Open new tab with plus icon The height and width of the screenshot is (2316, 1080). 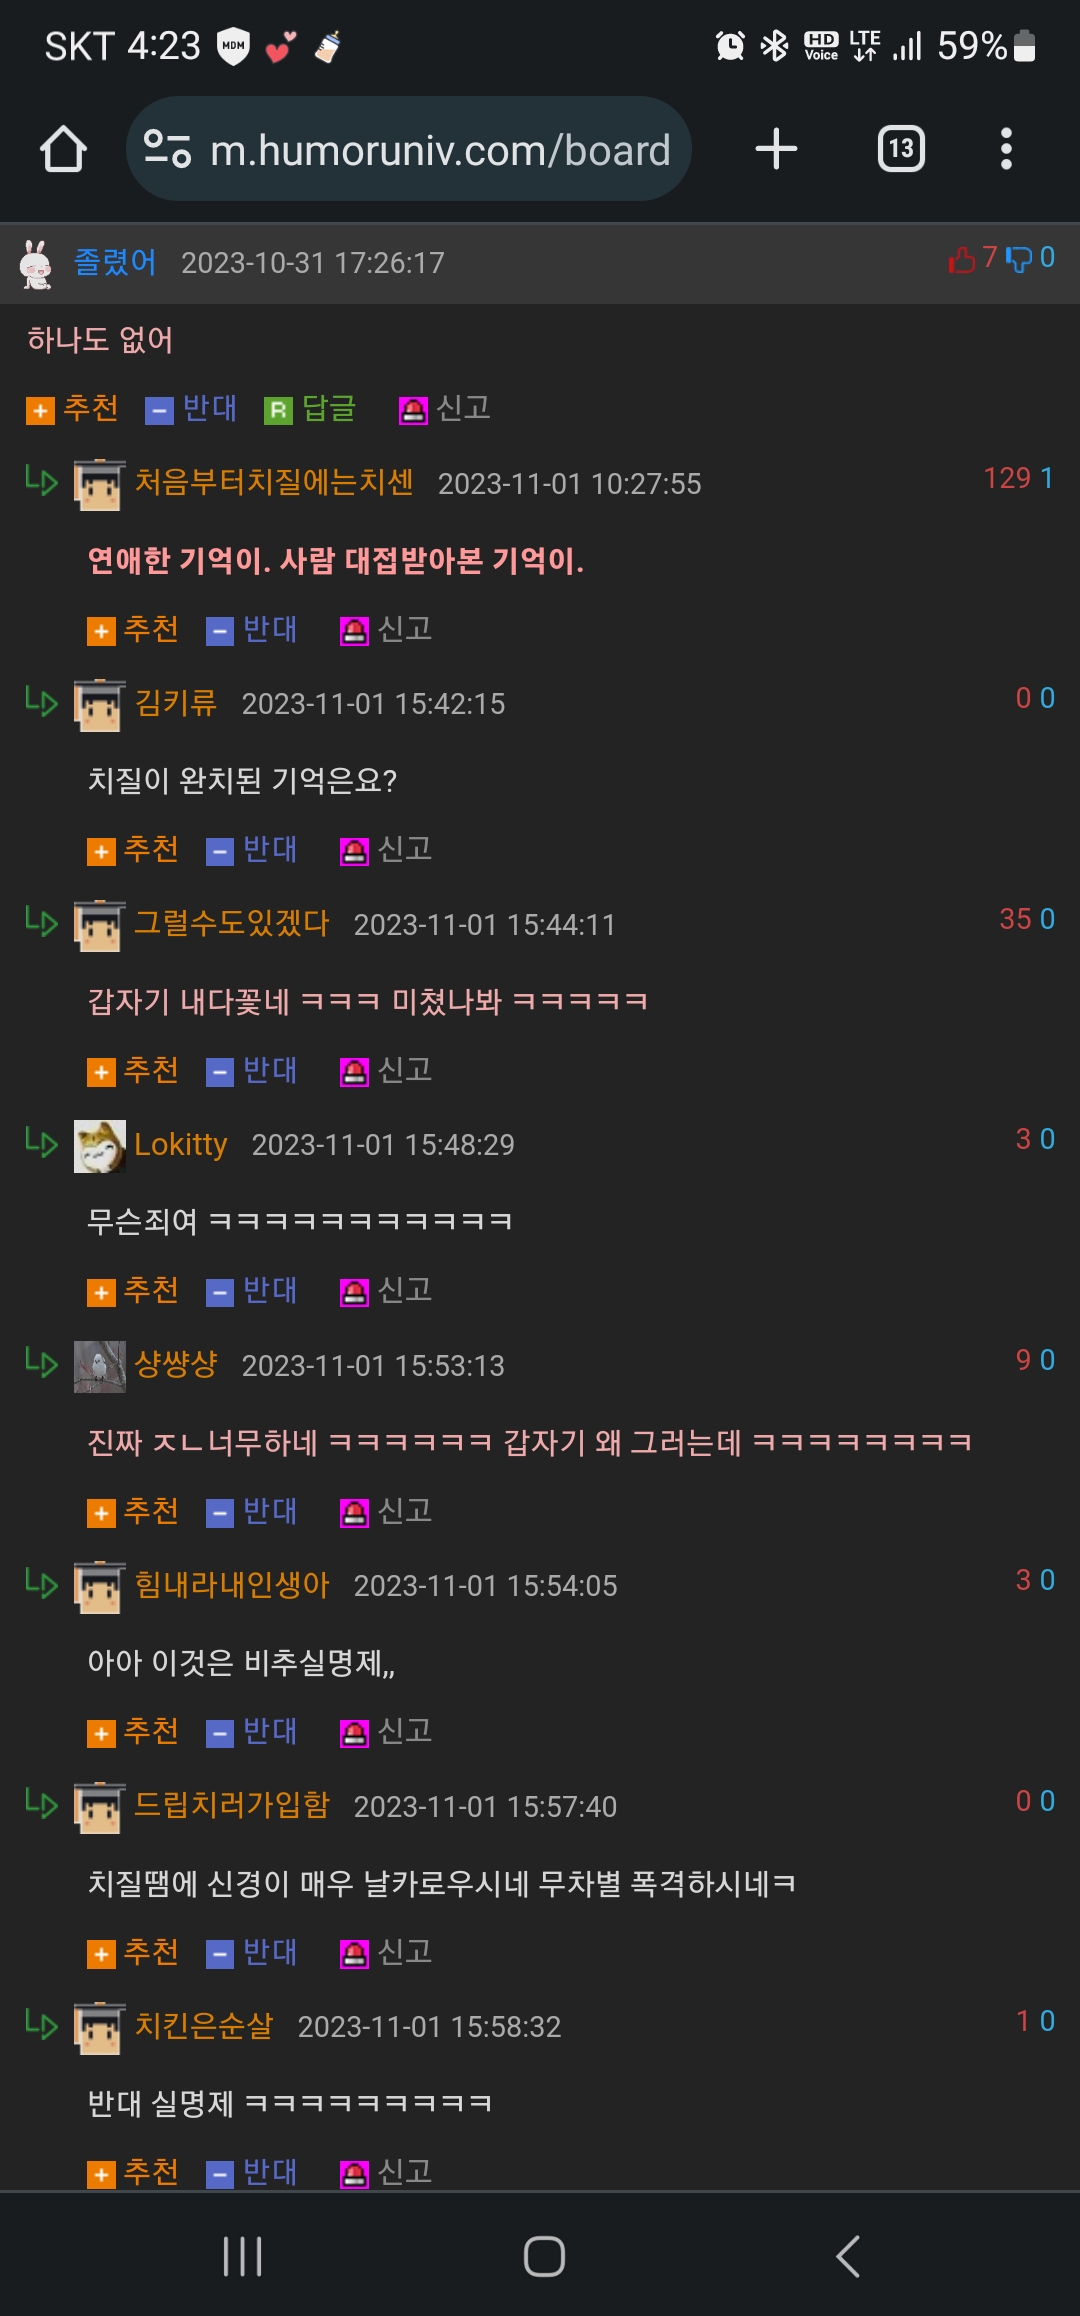pos(776,149)
